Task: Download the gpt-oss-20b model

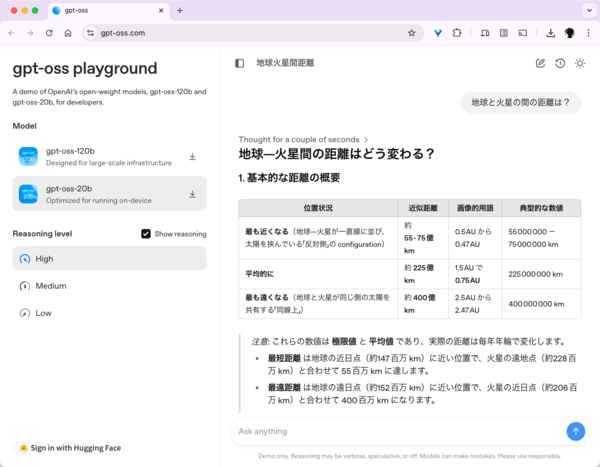Action: (192, 194)
